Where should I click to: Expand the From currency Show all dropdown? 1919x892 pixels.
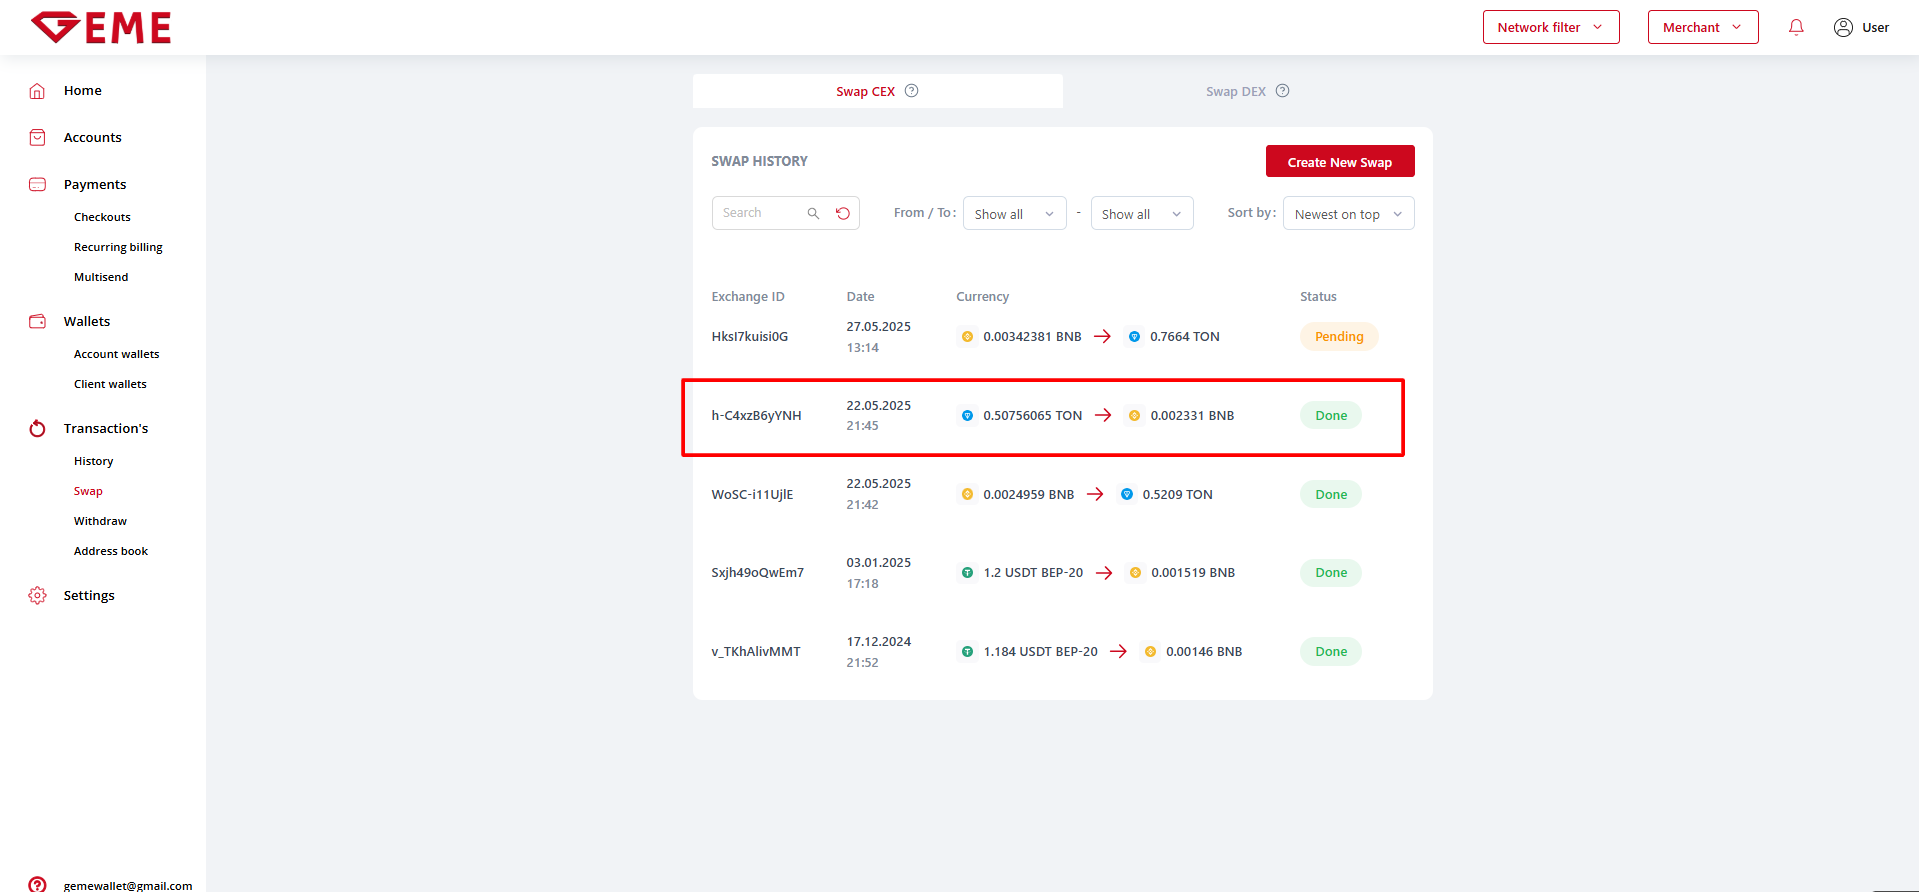[x=1014, y=214]
